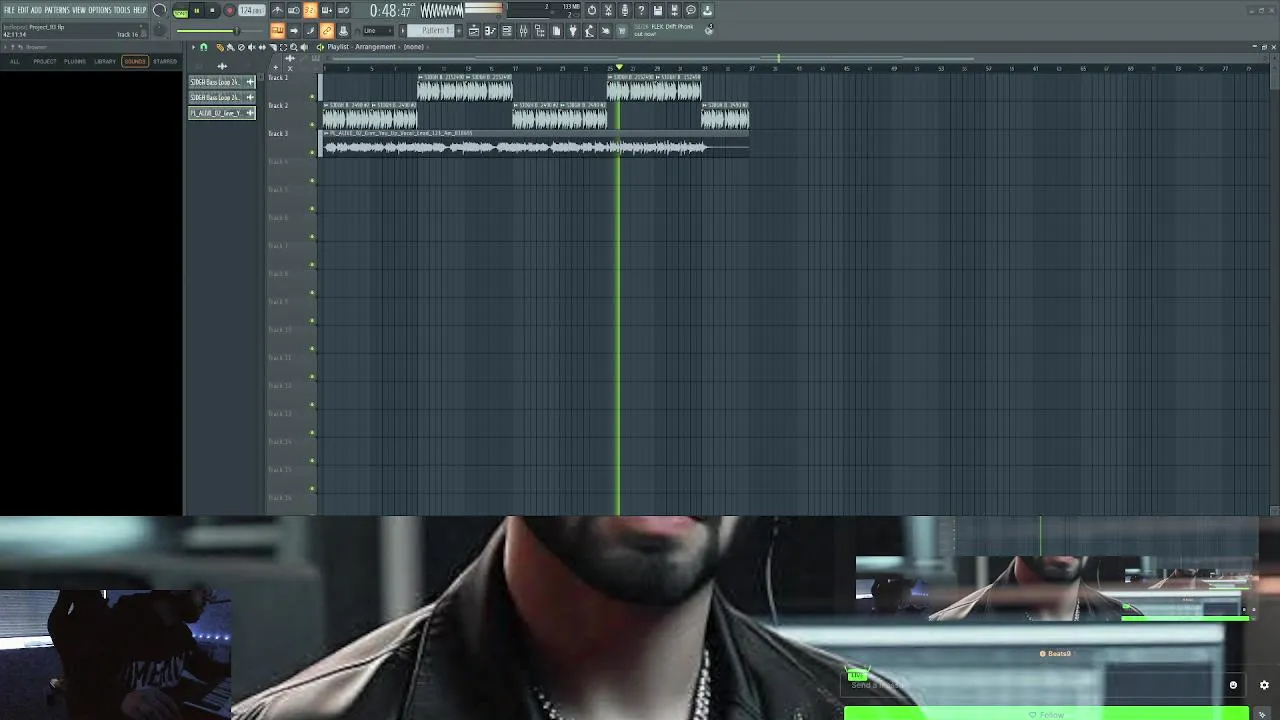Click the arrow left of Pattern 1
The width and height of the screenshot is (1280, 720).
click(401, 30)
